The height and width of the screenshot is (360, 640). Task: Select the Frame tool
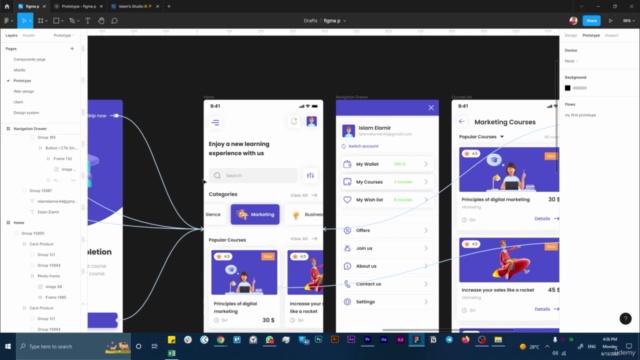coord(40,20)
